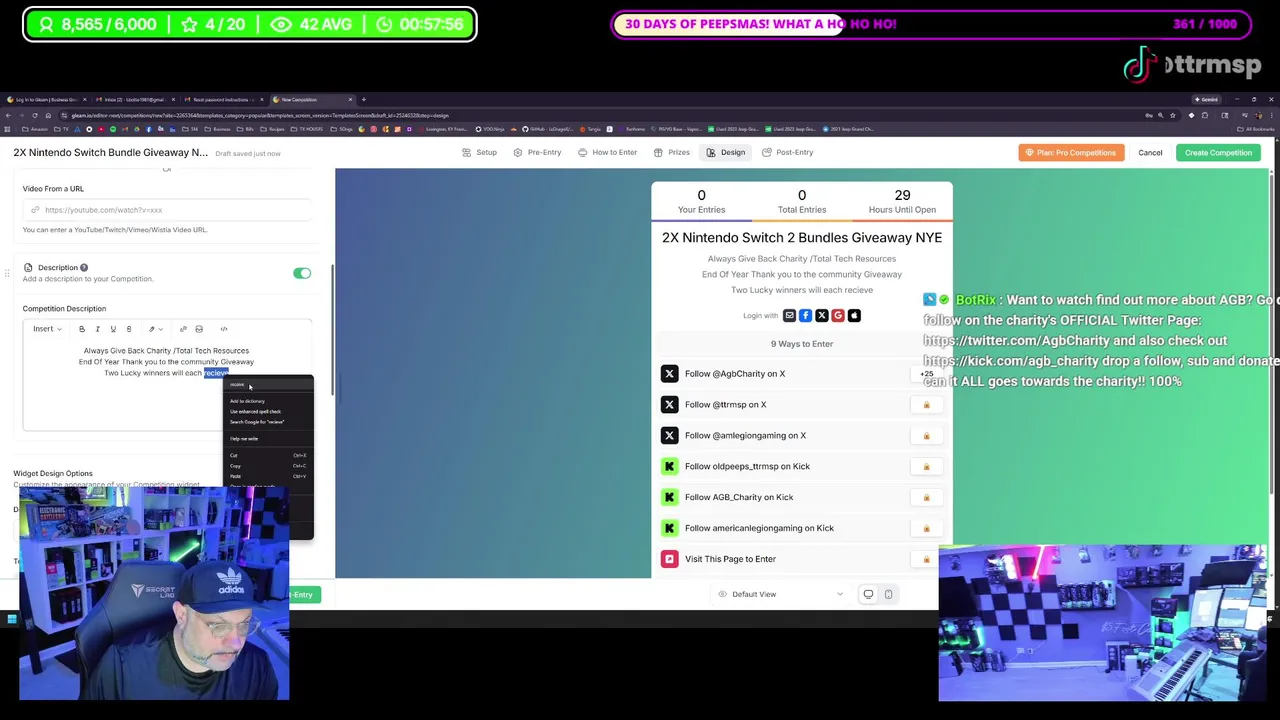The image size is (1280, 720).
Task: Click Follow AGB_Charity on Kick entry
Action: point(802,497)
